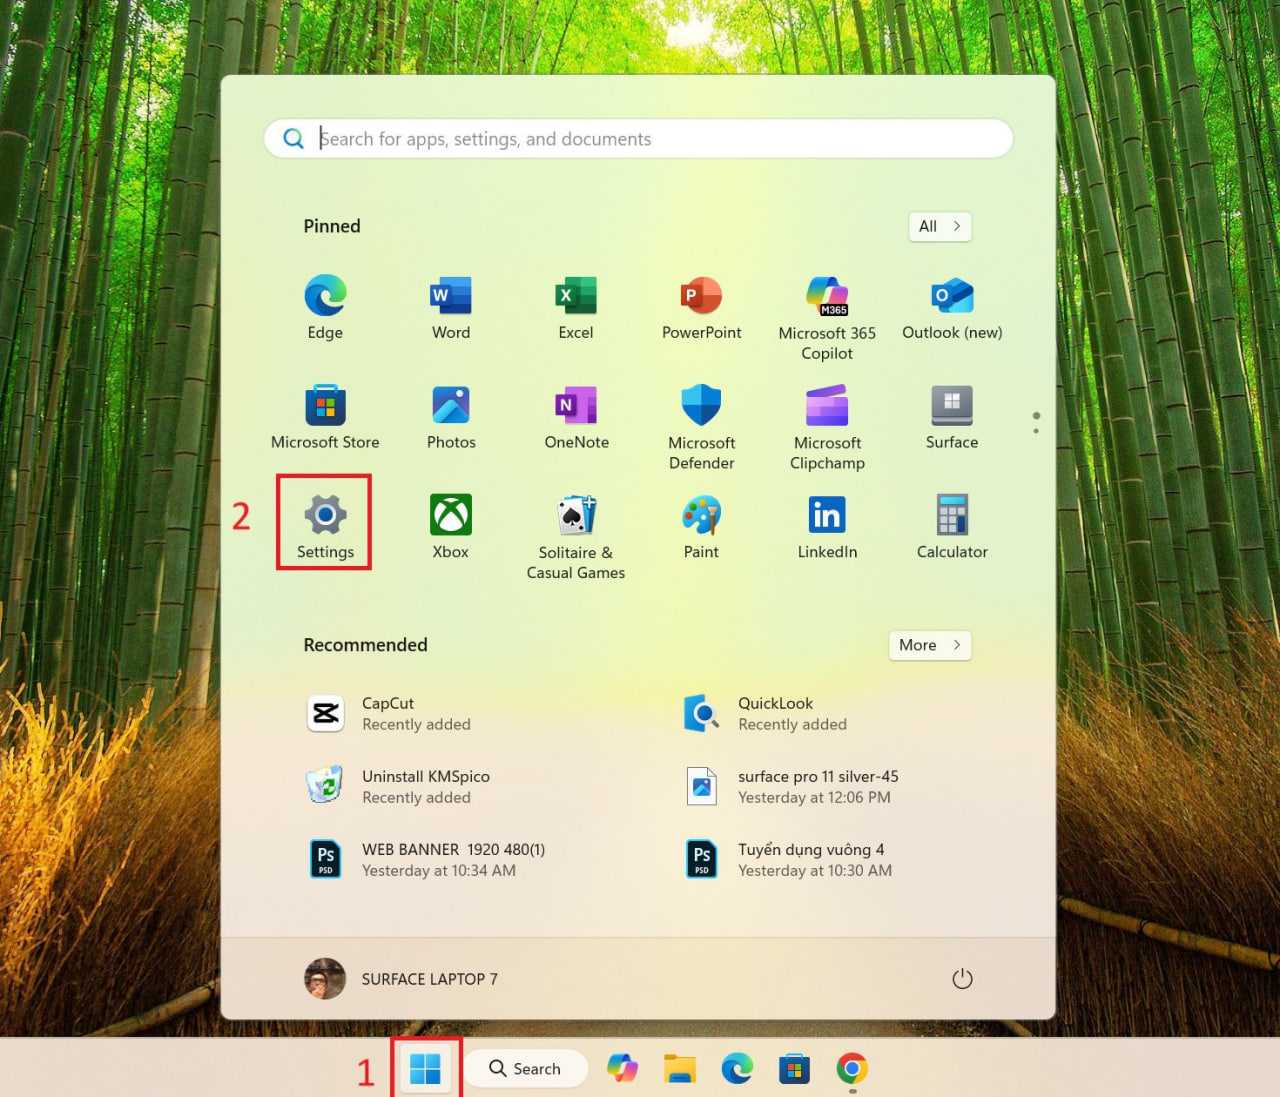Launch the Calculator app
Viewport: 1280px width, 1097px height.
[x=952, y=527]
